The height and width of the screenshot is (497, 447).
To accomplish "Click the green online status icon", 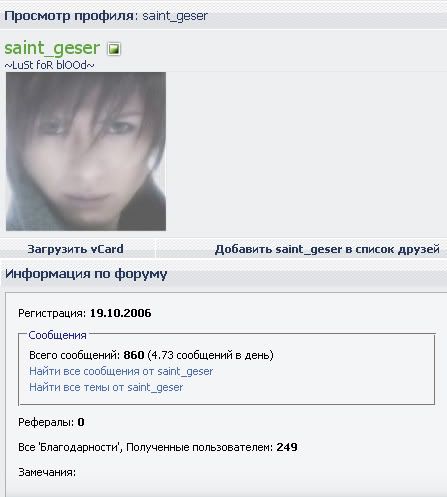I will click(114, 49).
